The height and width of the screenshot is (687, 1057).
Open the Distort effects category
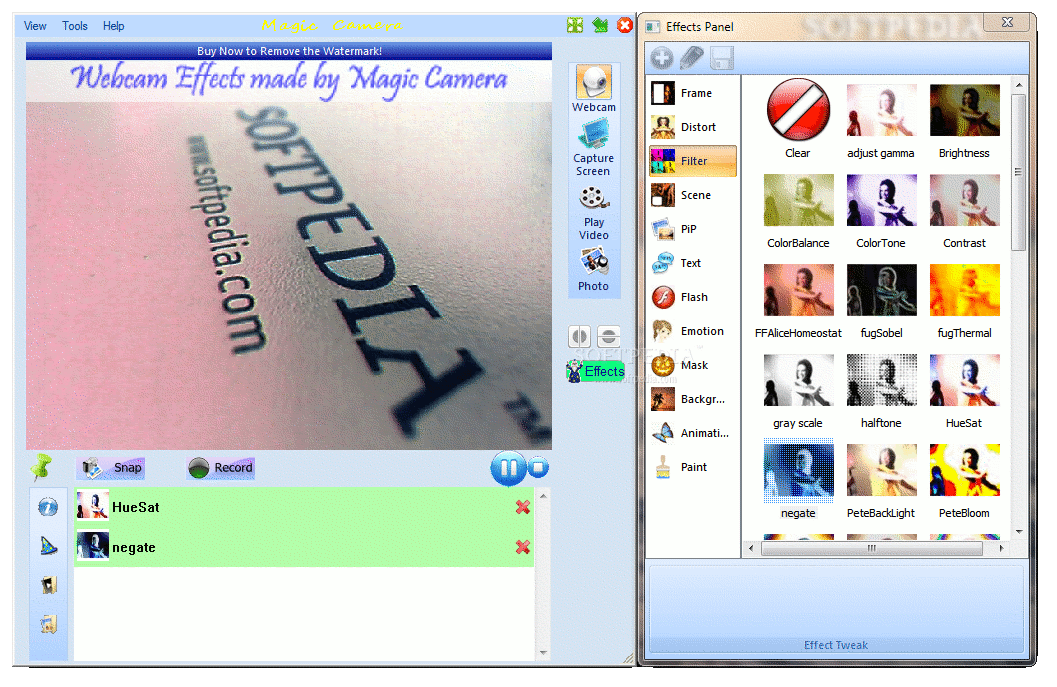click(692, 127)
